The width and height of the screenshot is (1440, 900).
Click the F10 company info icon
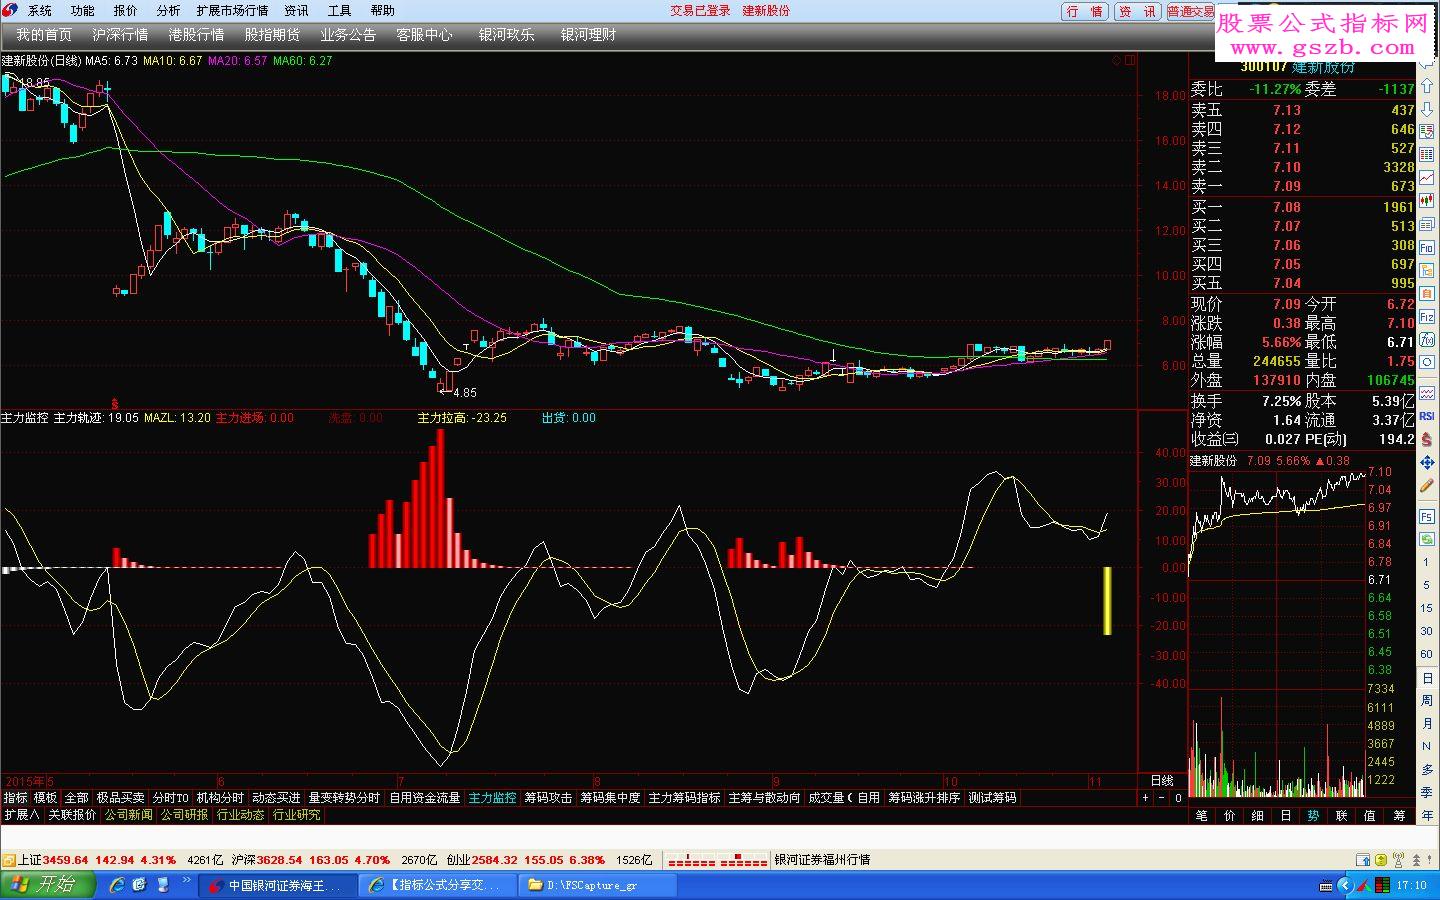coord(1427,247)
